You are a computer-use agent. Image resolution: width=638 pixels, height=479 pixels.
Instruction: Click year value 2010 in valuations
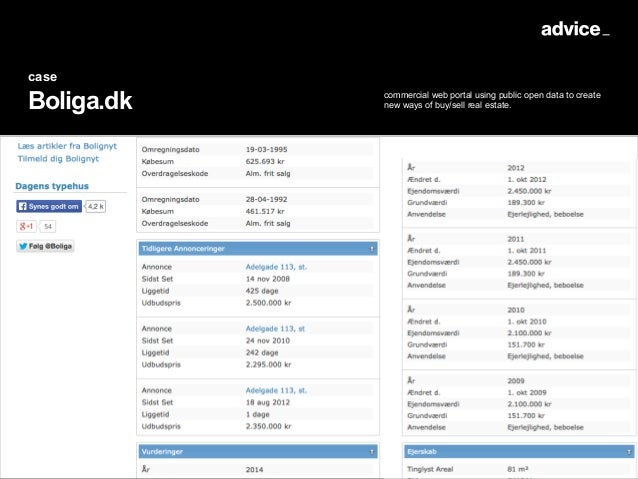point(516,310)
